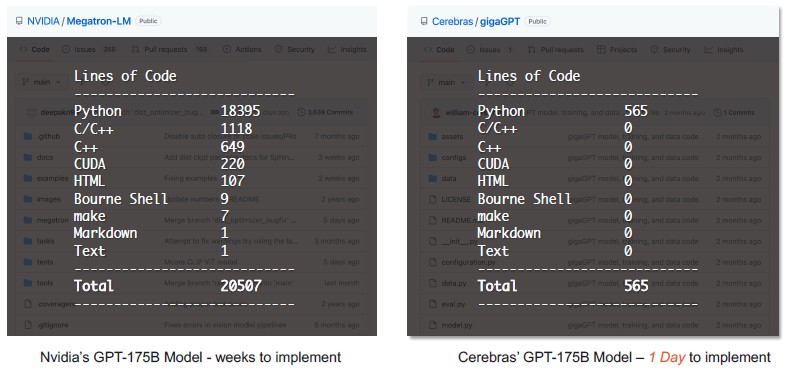Select the Code tab in Megatron-LM
The width and height of the screenshot is (788, 374).
35,49
